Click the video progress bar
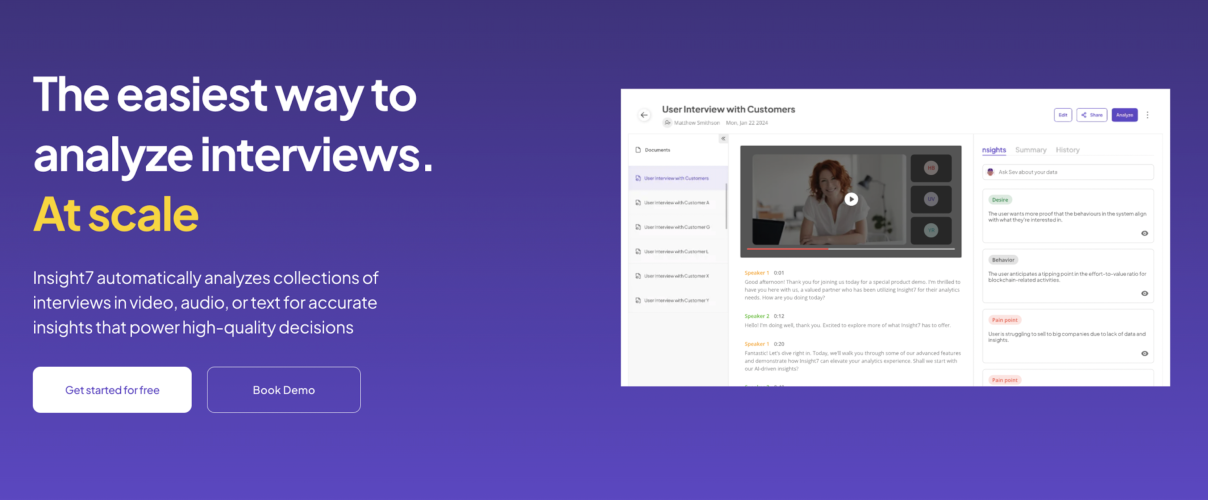Viewport: 1208px width, 500px height. tap(850, 249)
